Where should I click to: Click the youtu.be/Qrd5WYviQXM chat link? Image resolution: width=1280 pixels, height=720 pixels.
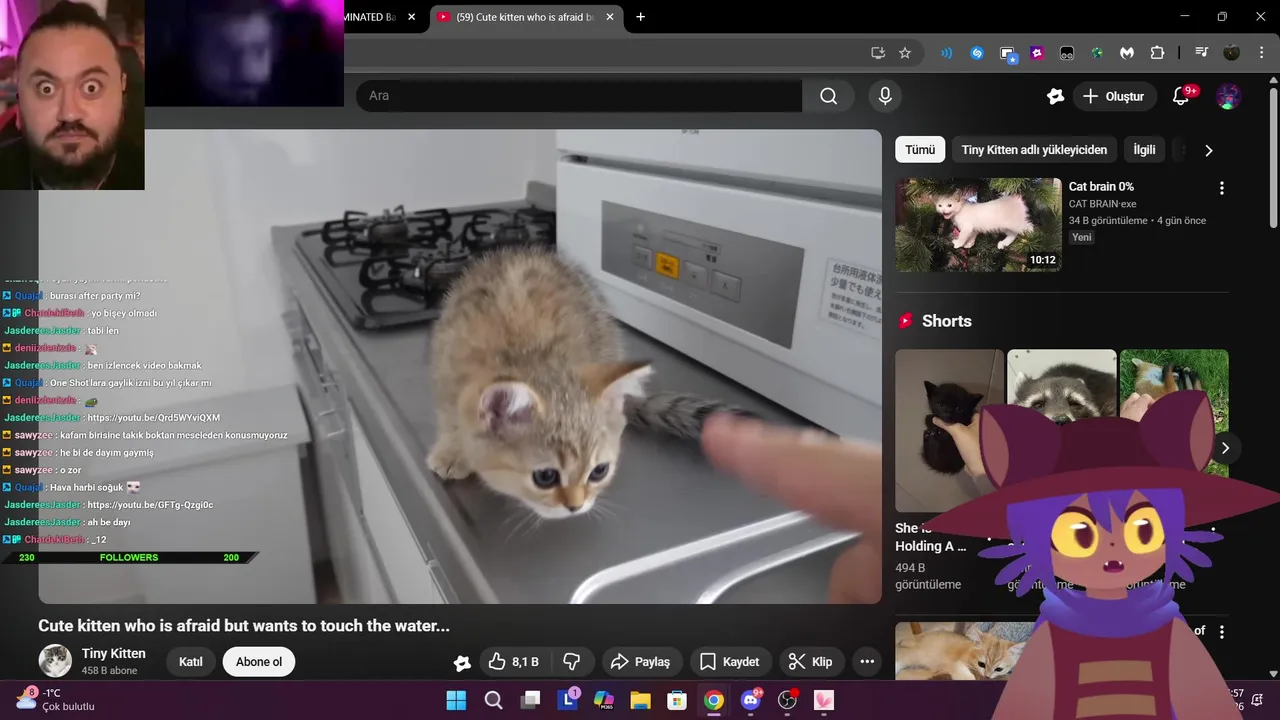[153, 417]
